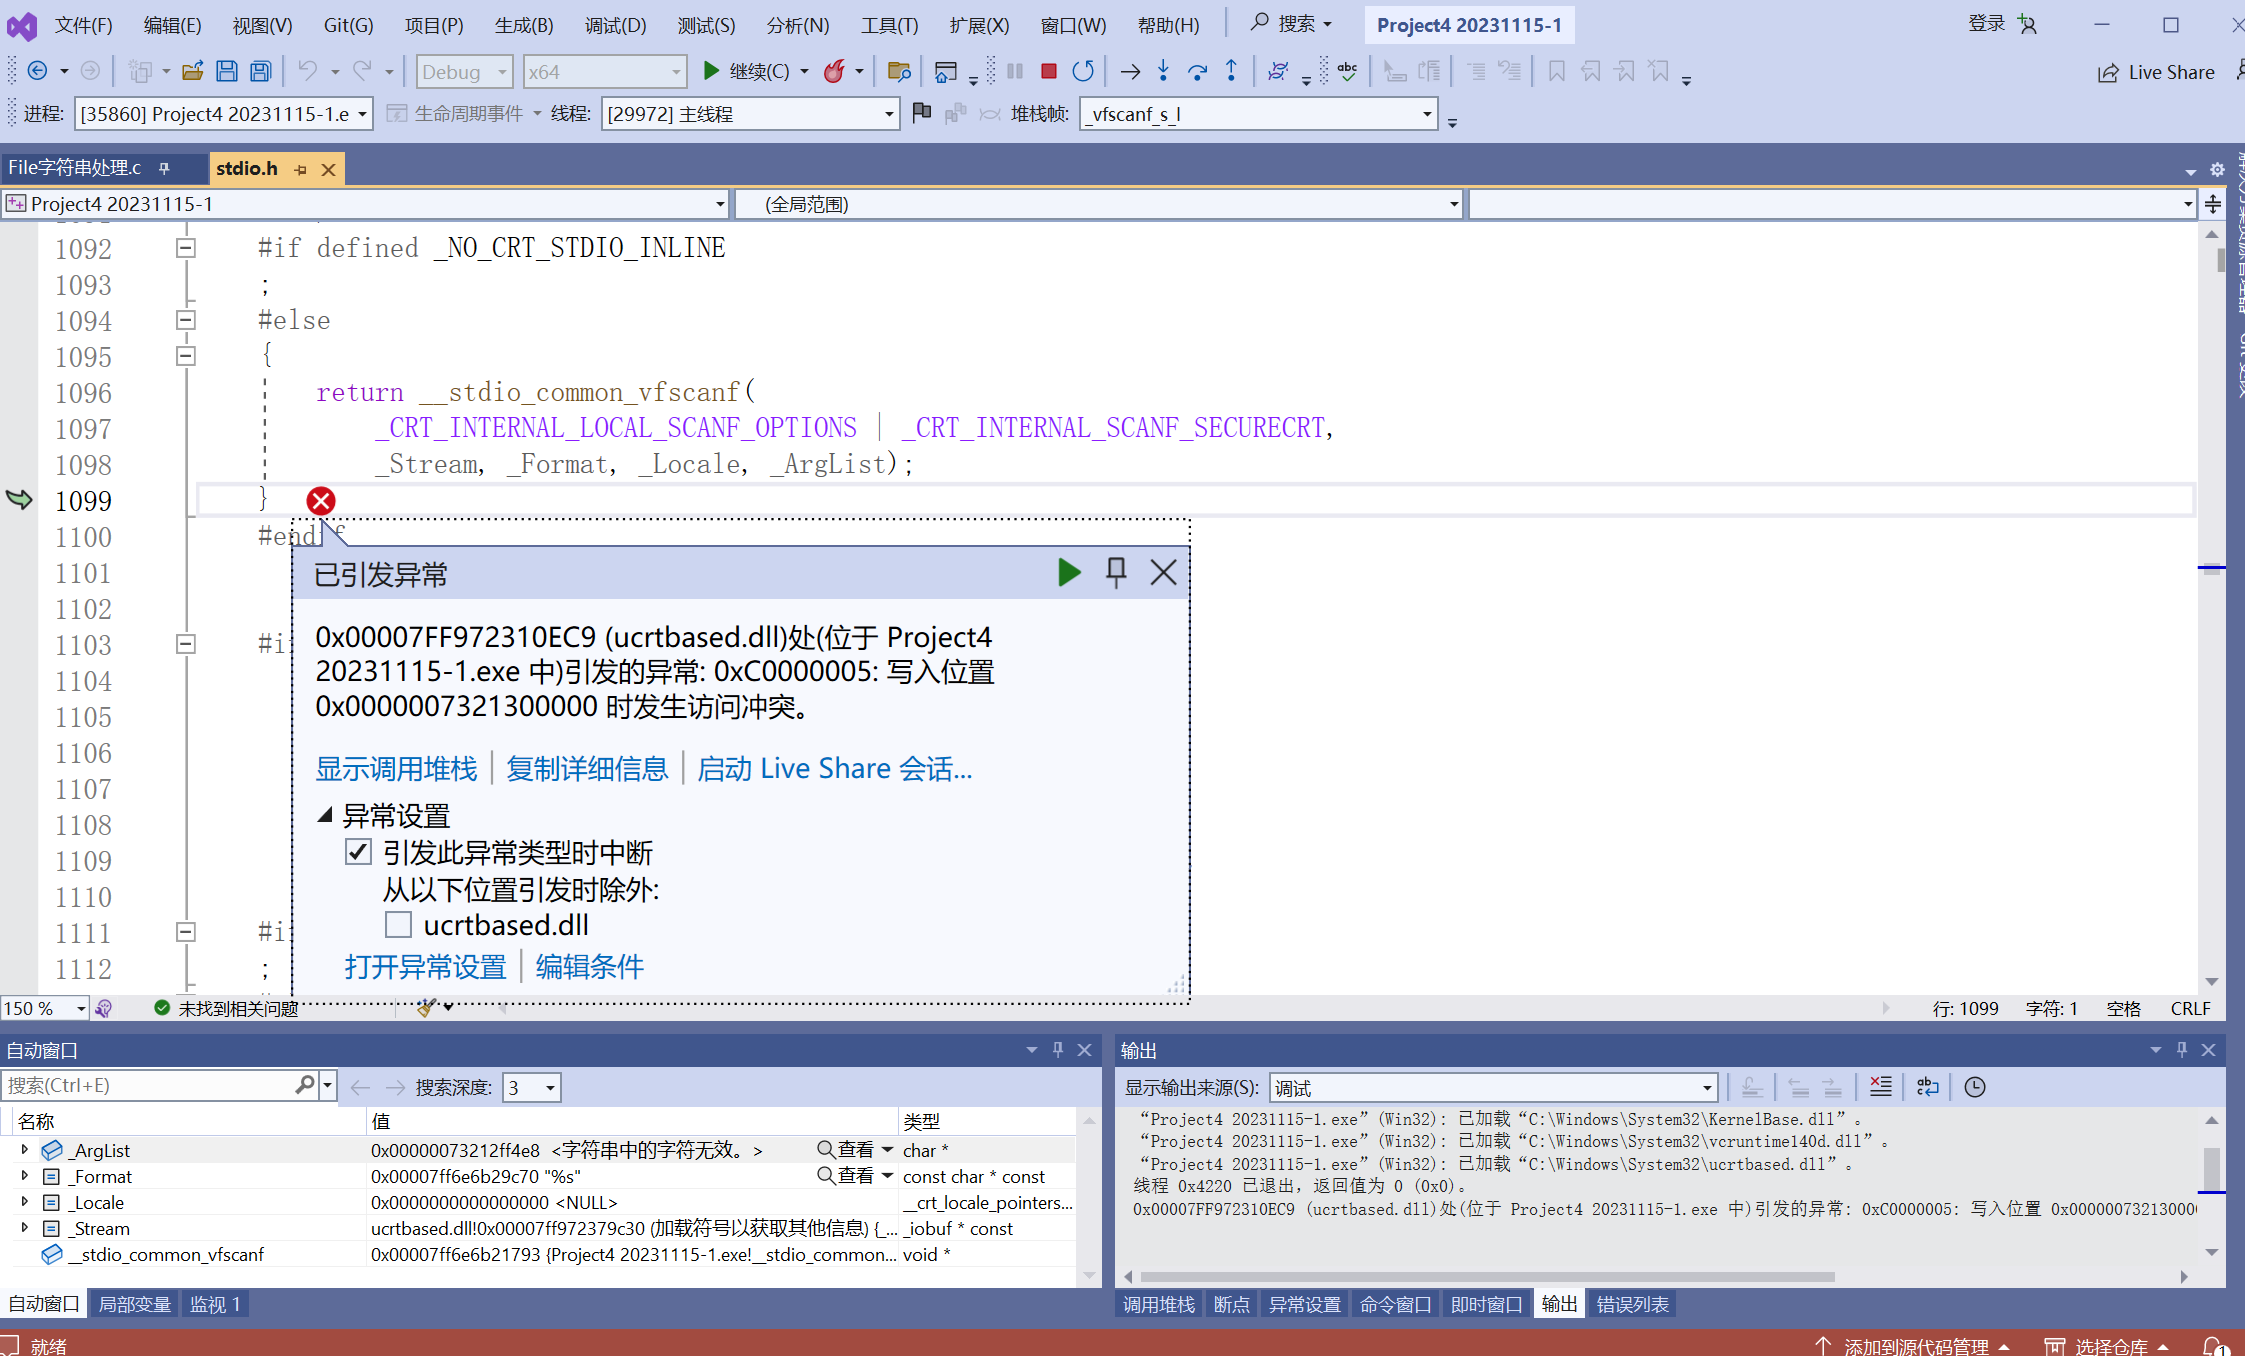
Task: Pin the exception popup window
Action: coord(1115,572)
